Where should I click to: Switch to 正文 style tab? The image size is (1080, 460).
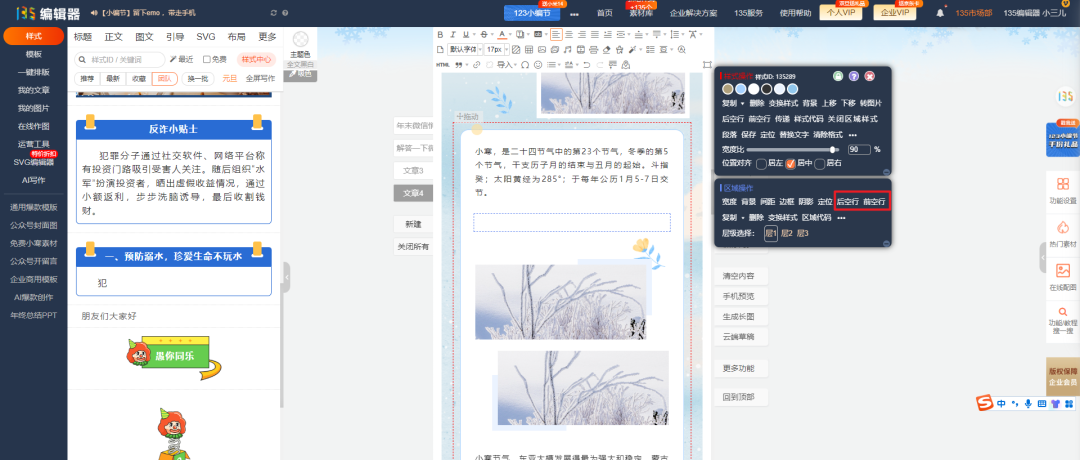point(114,36)
